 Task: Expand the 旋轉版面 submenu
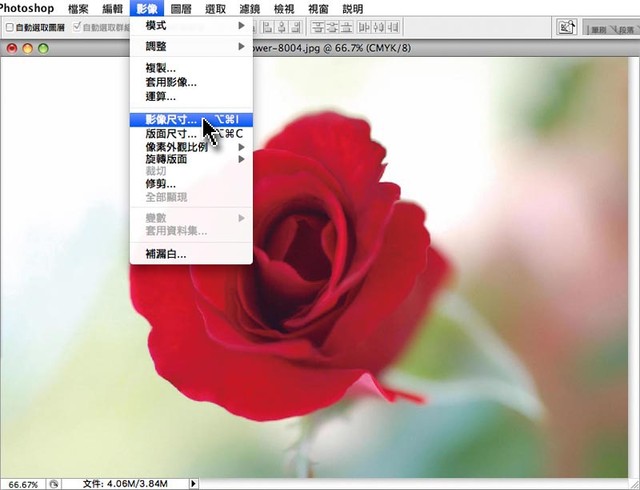pyautogui.click(x=190, y=159)
